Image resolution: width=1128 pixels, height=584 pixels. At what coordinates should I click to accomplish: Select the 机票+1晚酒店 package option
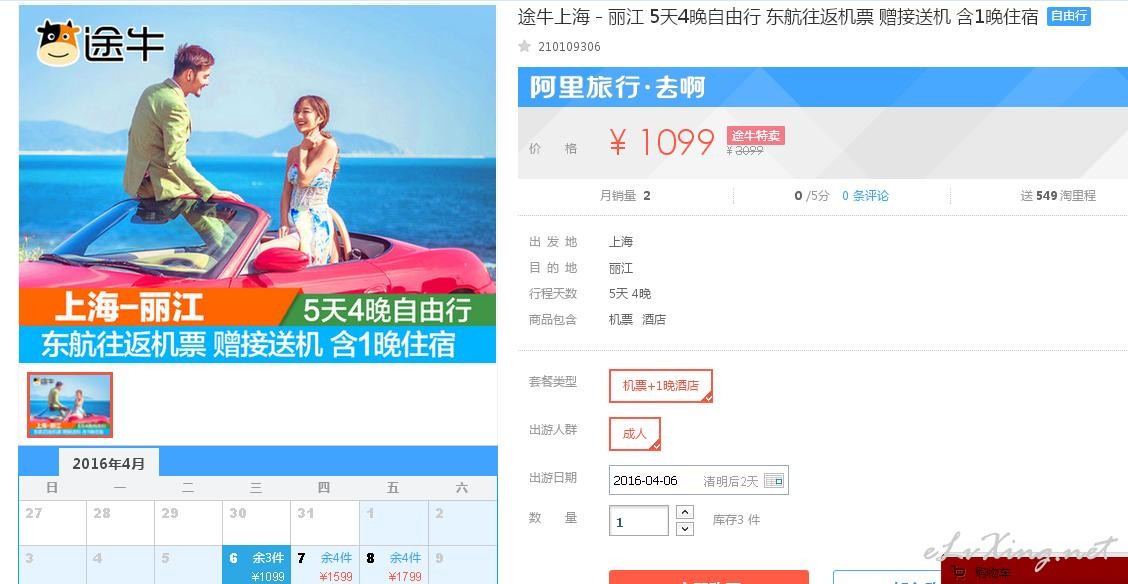(x=660, y=385)
